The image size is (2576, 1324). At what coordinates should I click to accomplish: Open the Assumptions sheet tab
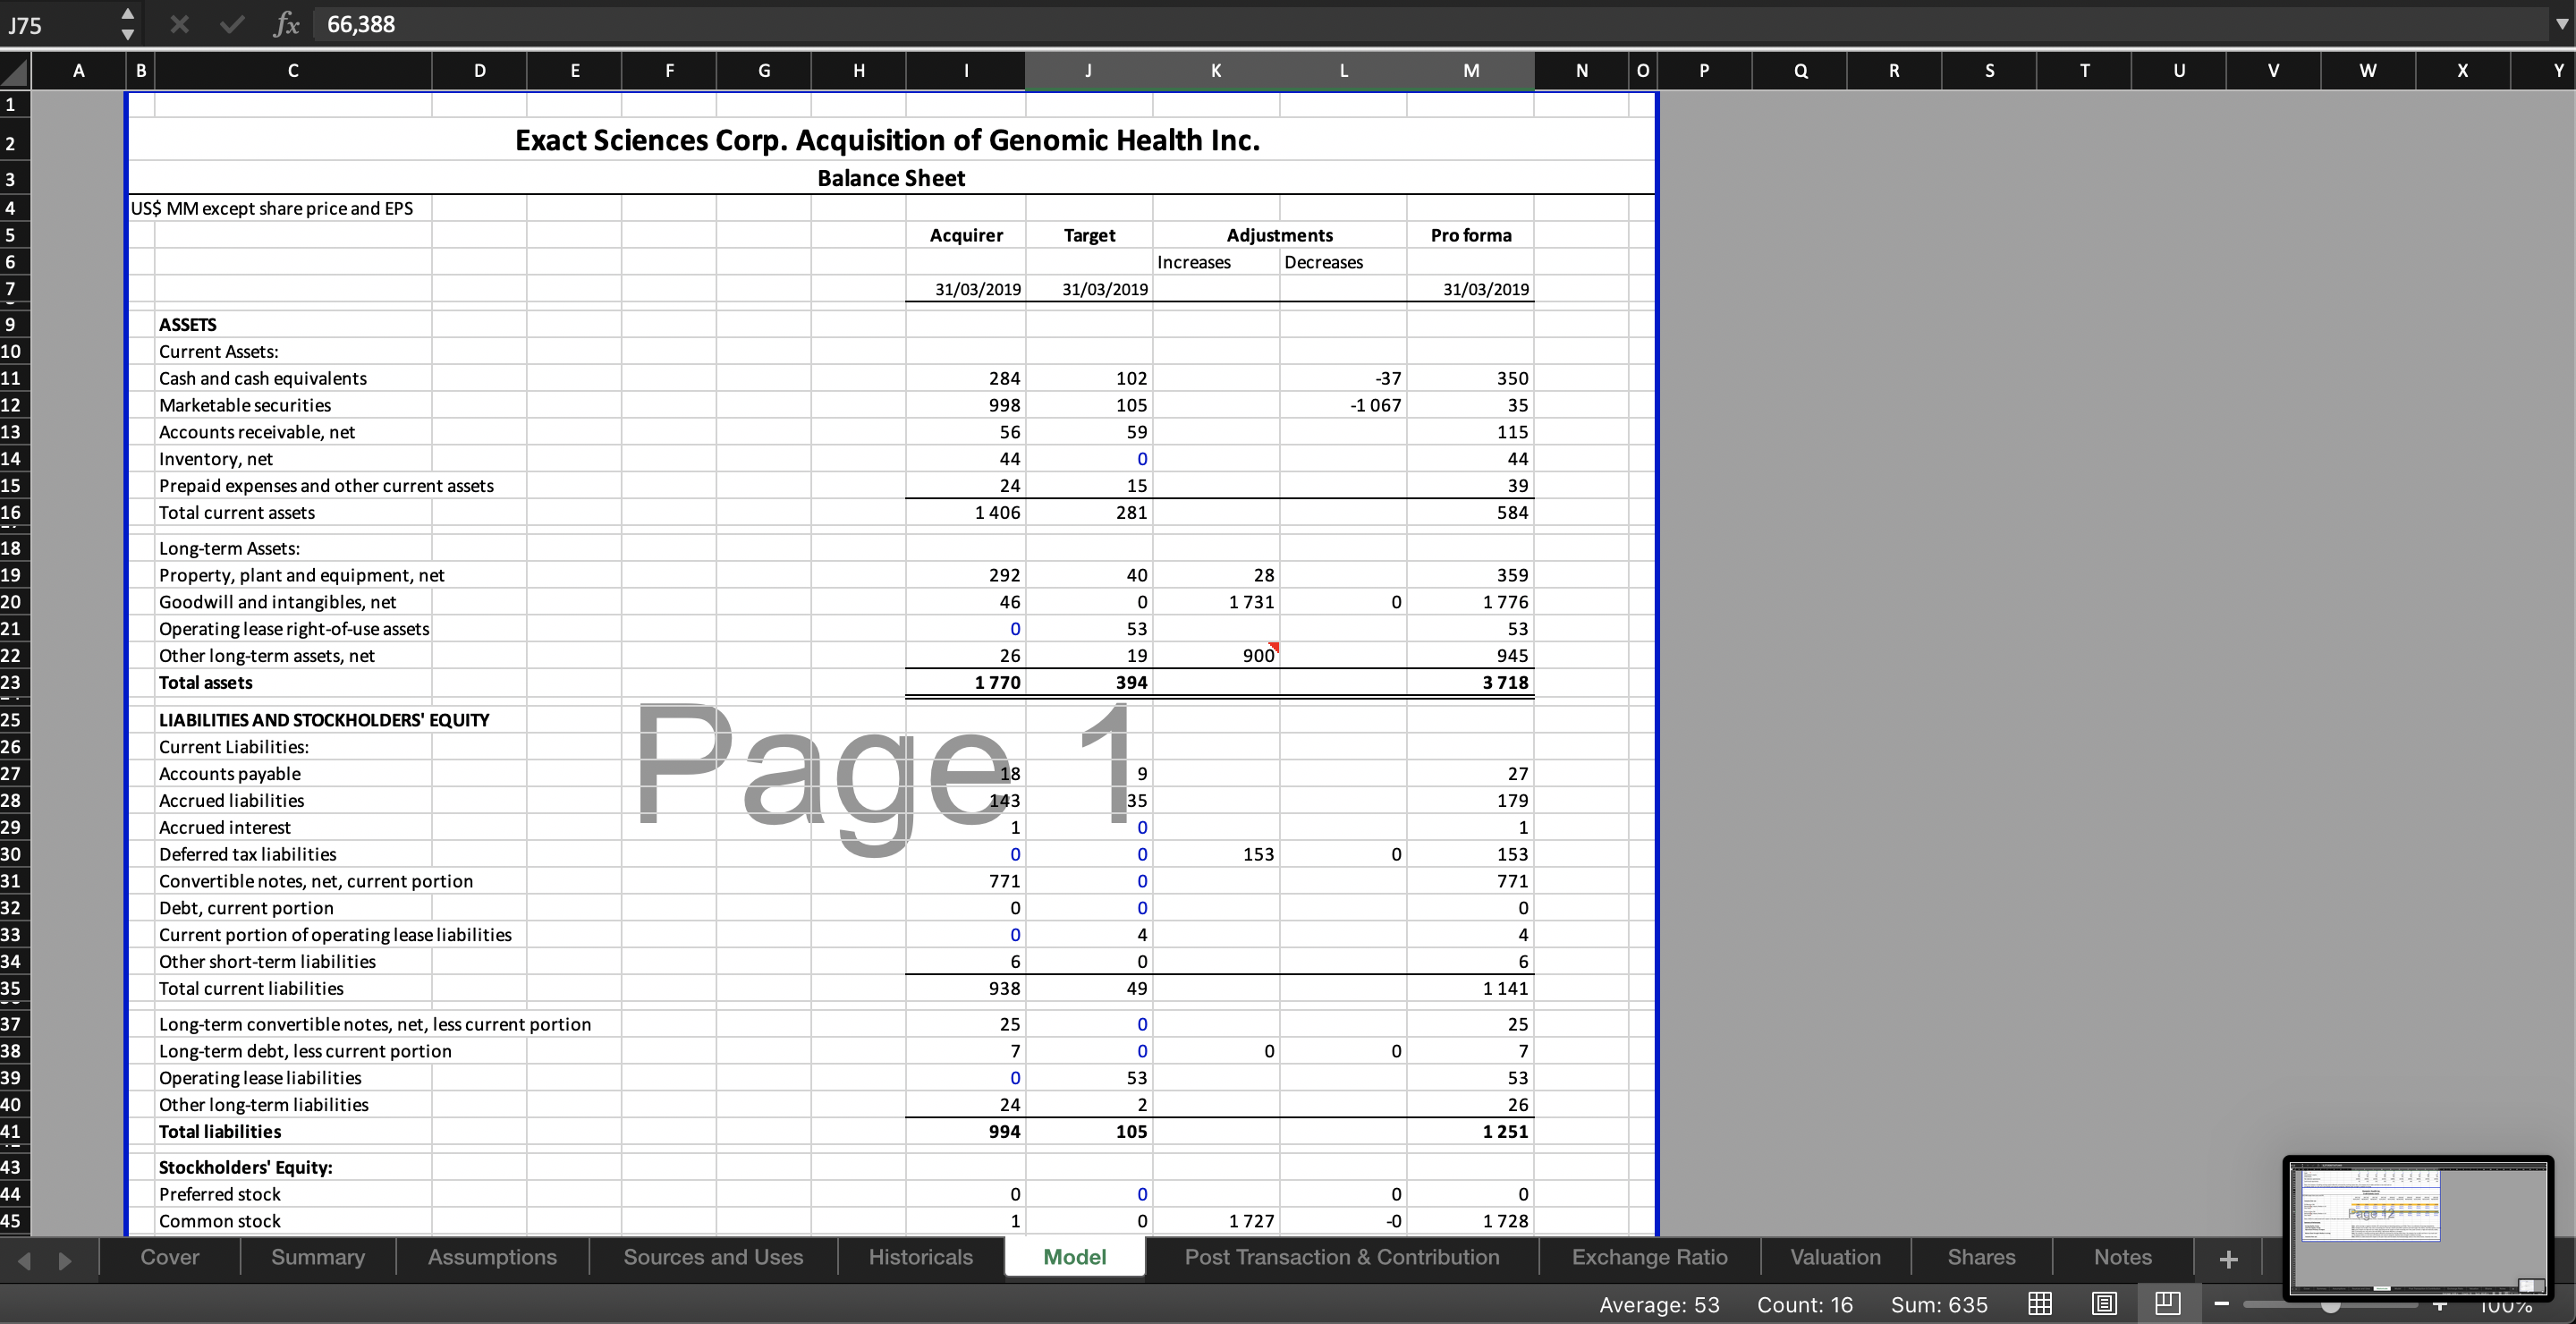(x=492, y=1257)
